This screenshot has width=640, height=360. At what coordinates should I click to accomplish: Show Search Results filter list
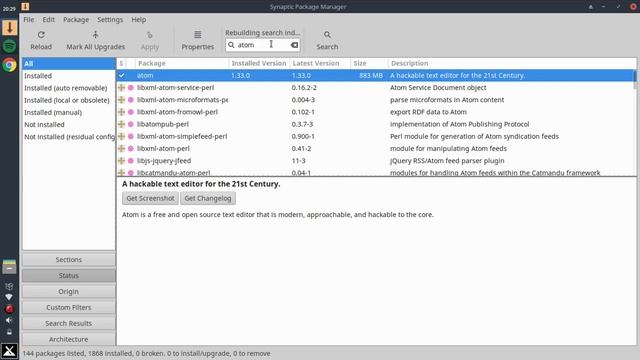point(69,323)
